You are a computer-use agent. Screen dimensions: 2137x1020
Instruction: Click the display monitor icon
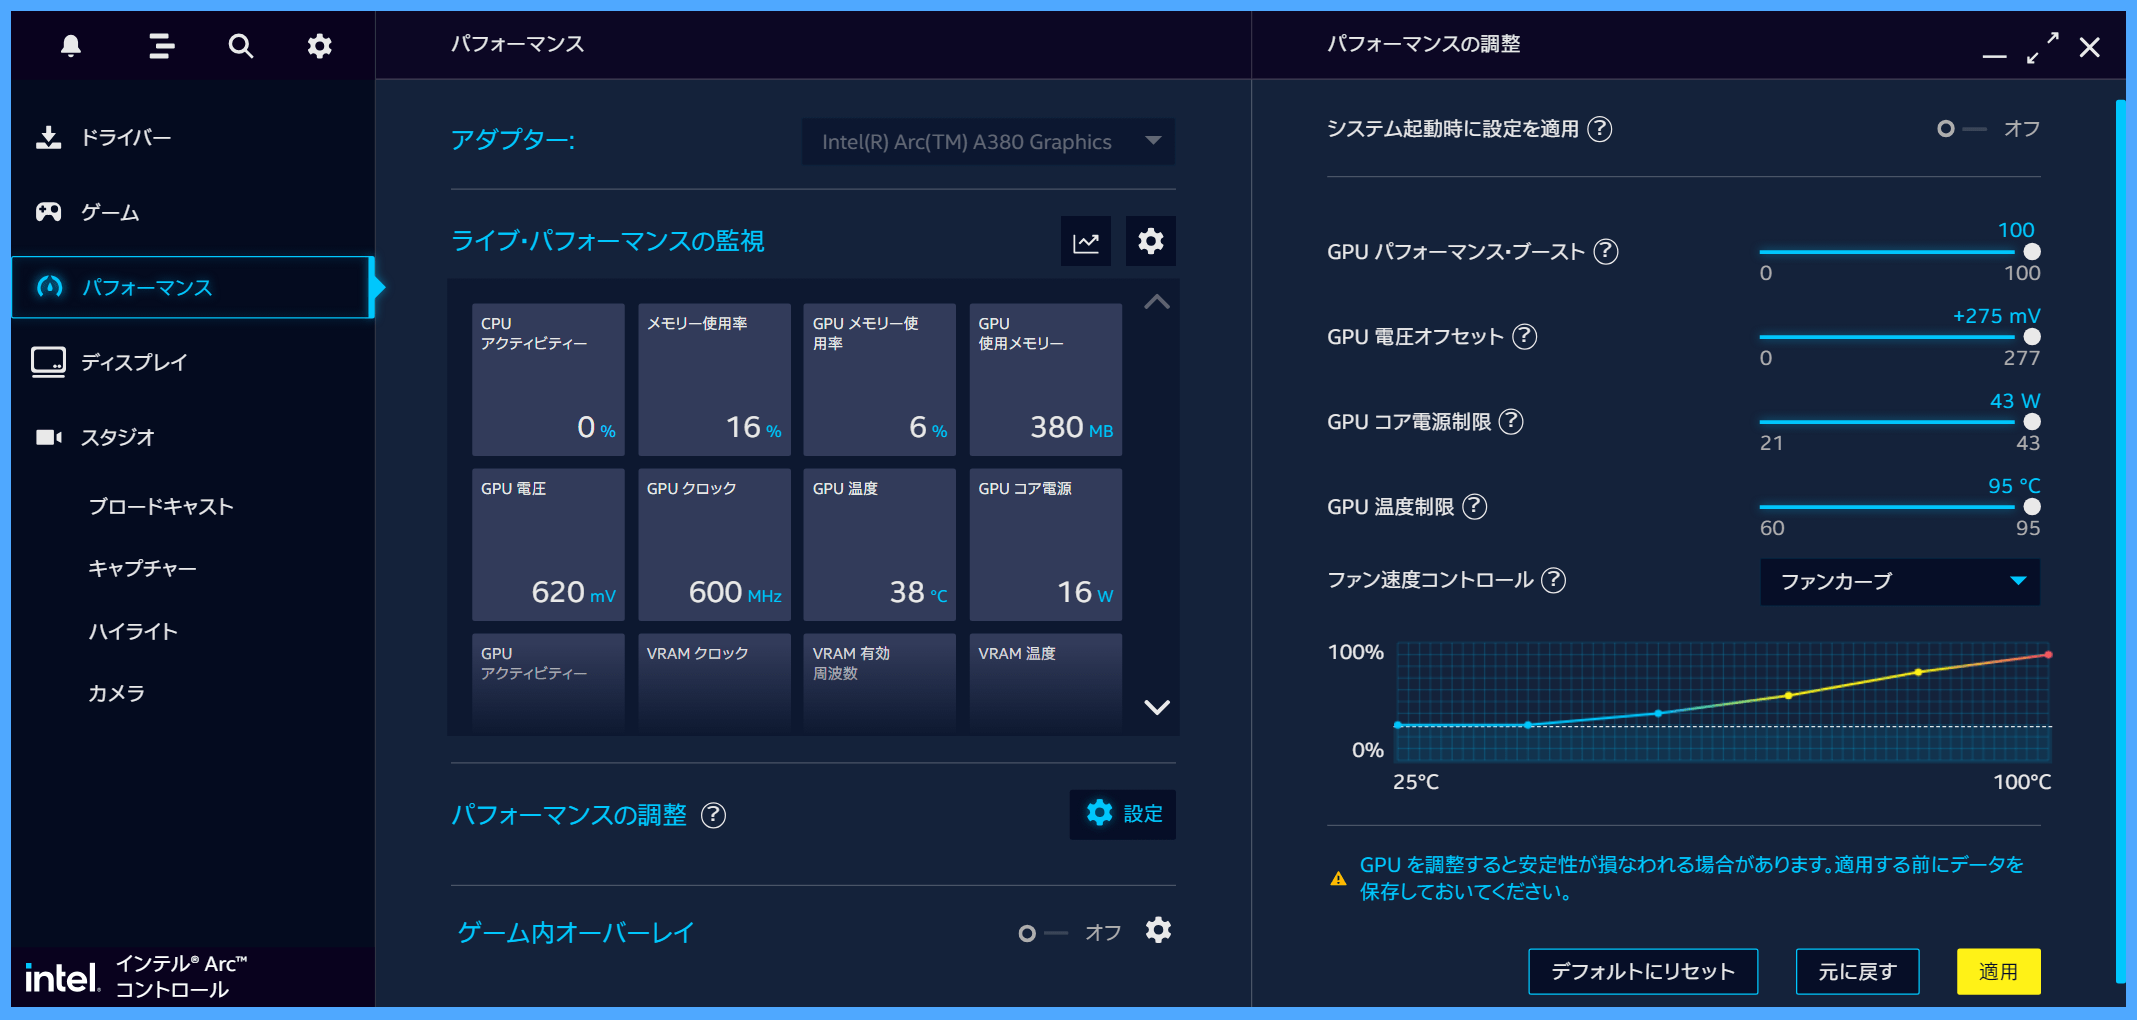[x=48, y=362]
